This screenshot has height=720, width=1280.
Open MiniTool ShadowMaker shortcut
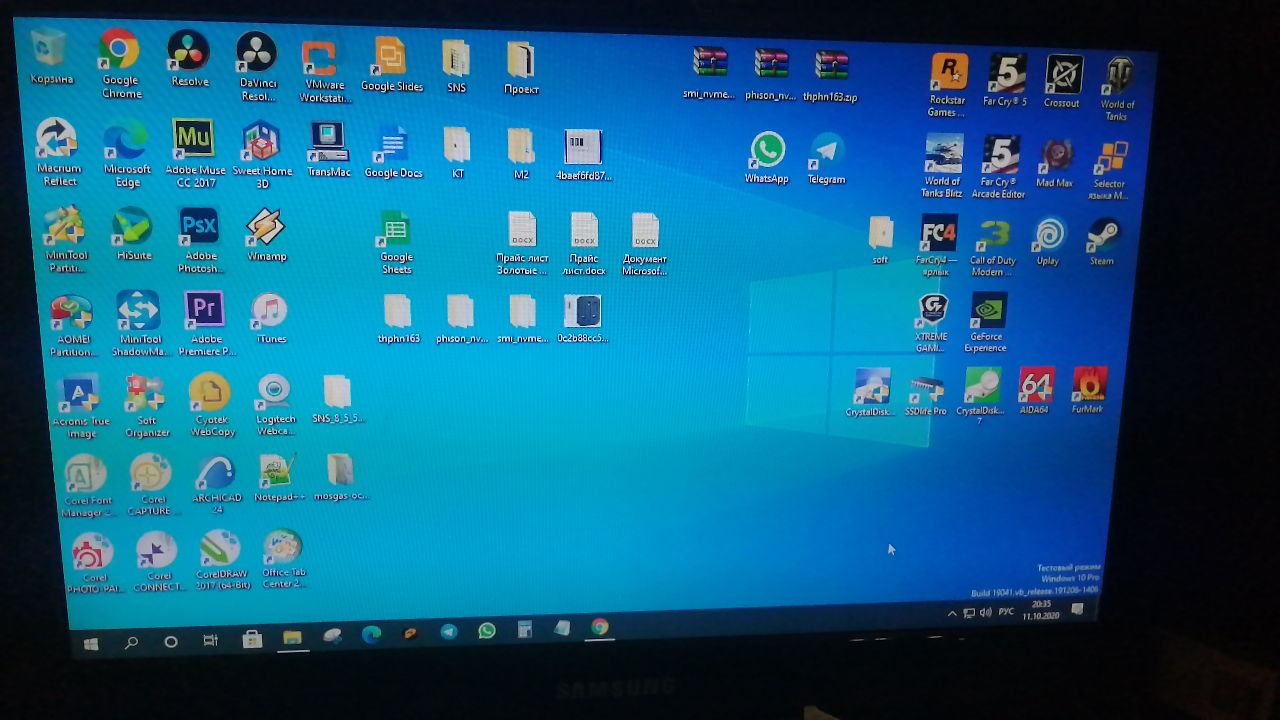137,323
